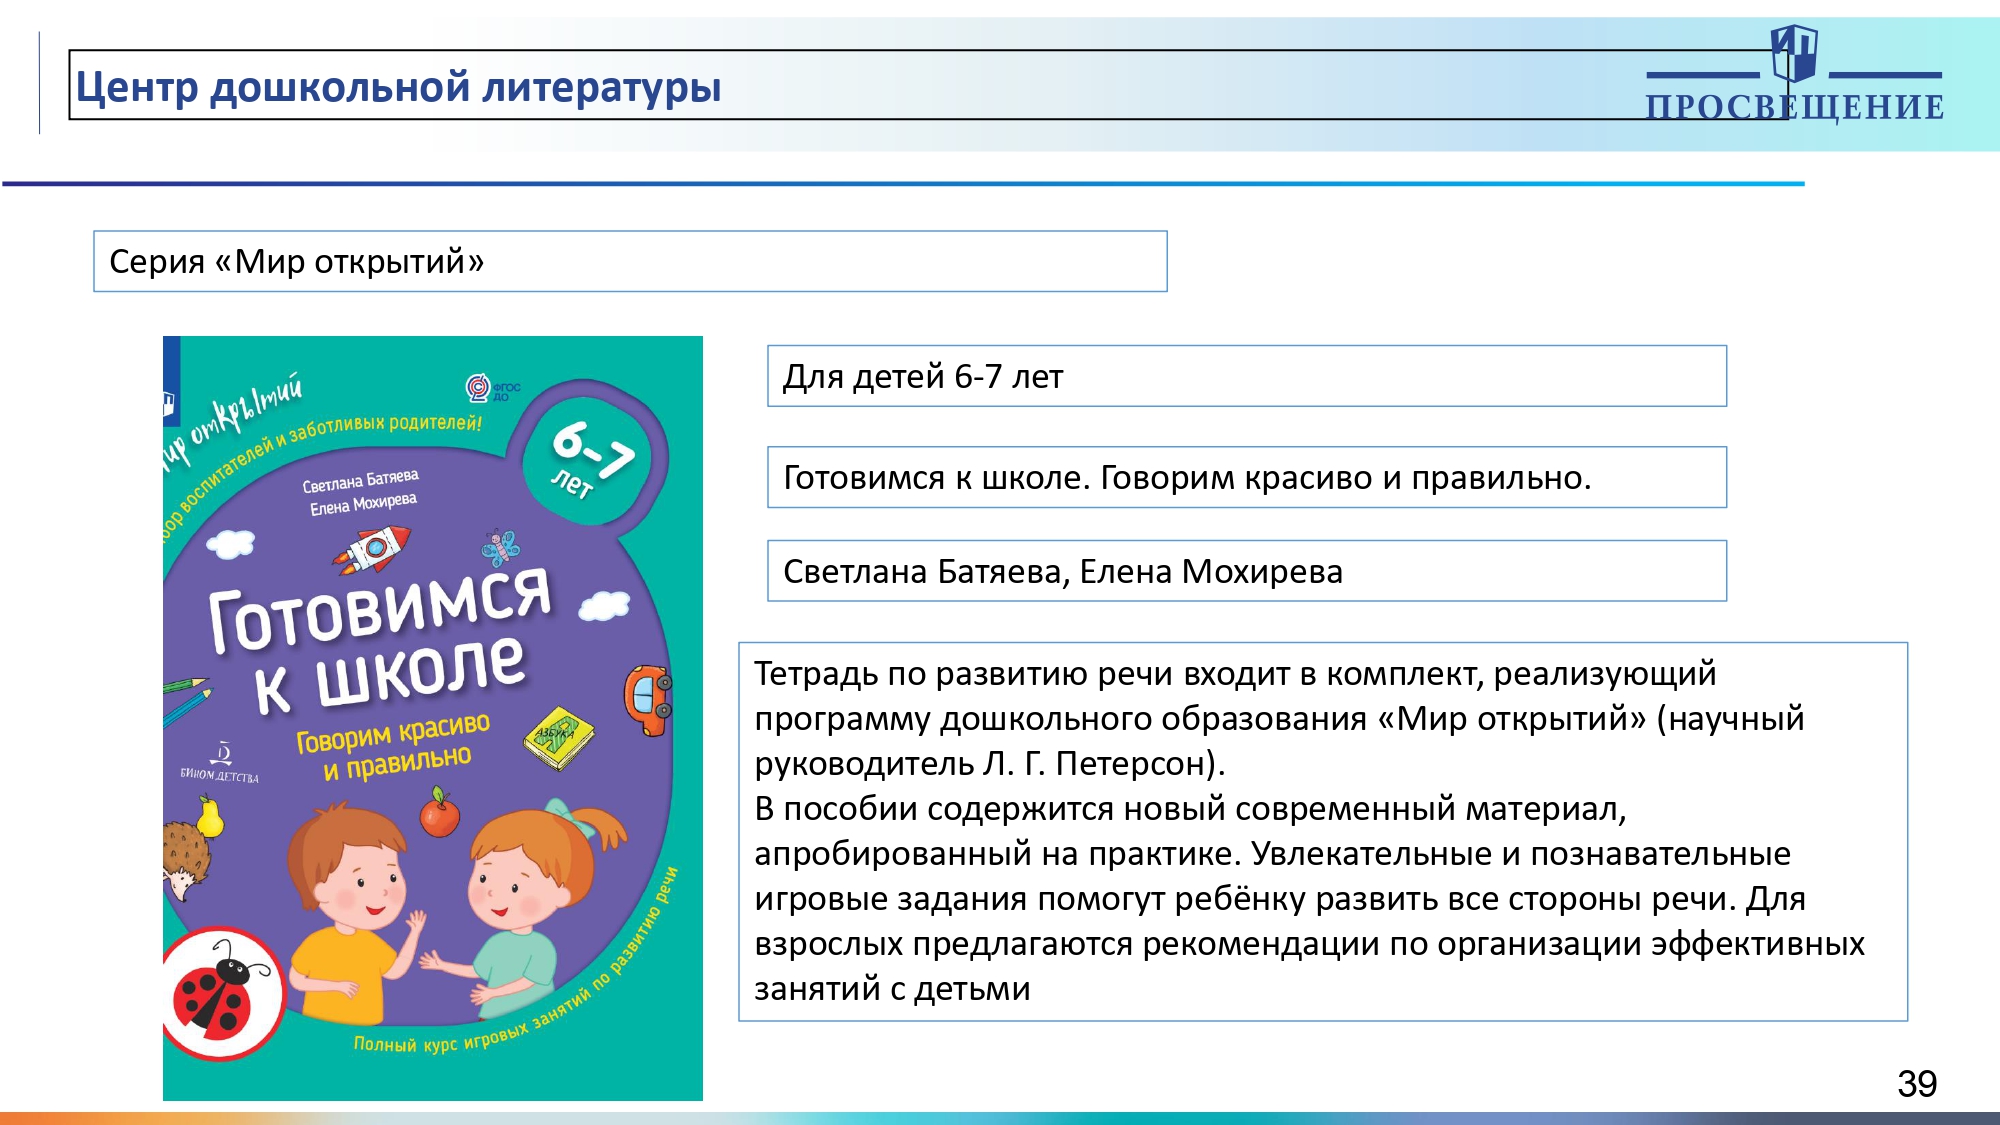Click the slide title 'Центр дошкольной литературы'
This screenshot has height=1125, width=2000.
coord(398,86)
